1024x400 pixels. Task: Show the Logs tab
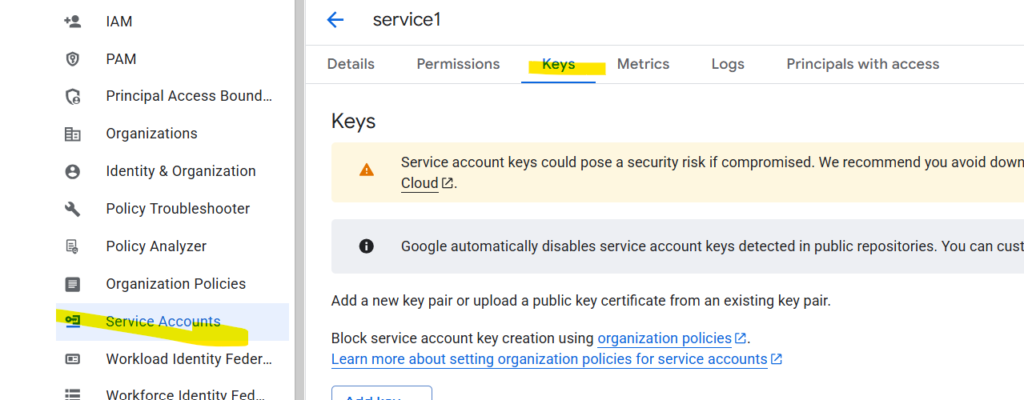pos(728,64)
